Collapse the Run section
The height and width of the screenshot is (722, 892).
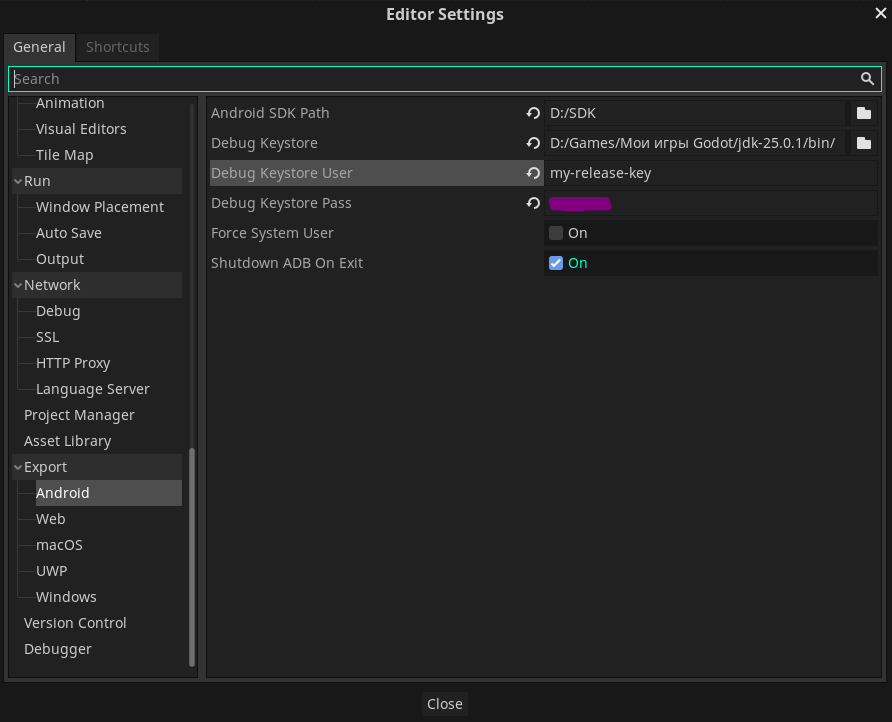(17, 181)
